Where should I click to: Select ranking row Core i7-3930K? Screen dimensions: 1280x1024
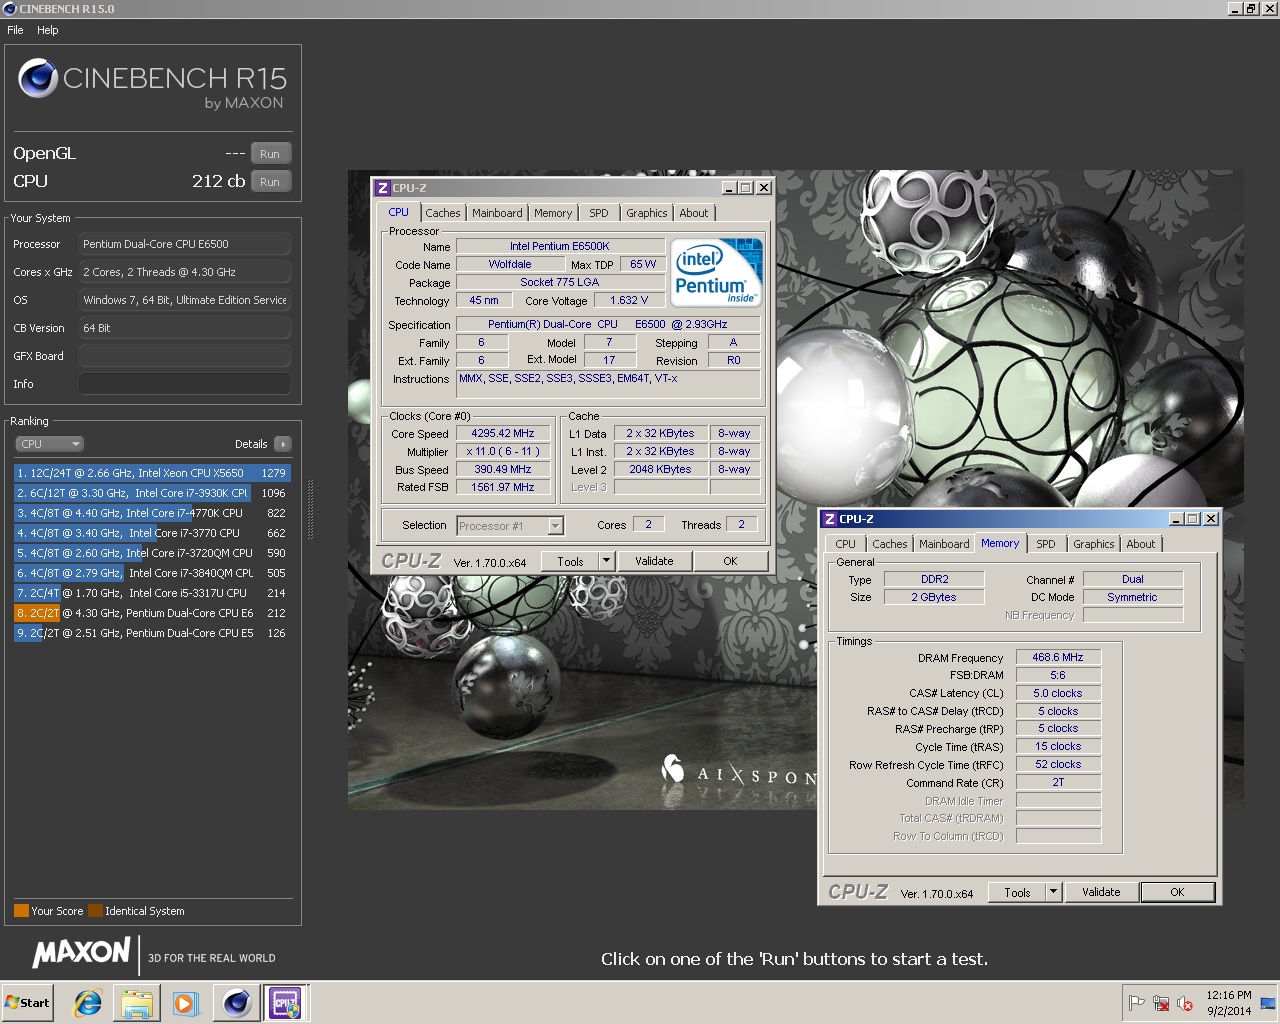point(152,493)
